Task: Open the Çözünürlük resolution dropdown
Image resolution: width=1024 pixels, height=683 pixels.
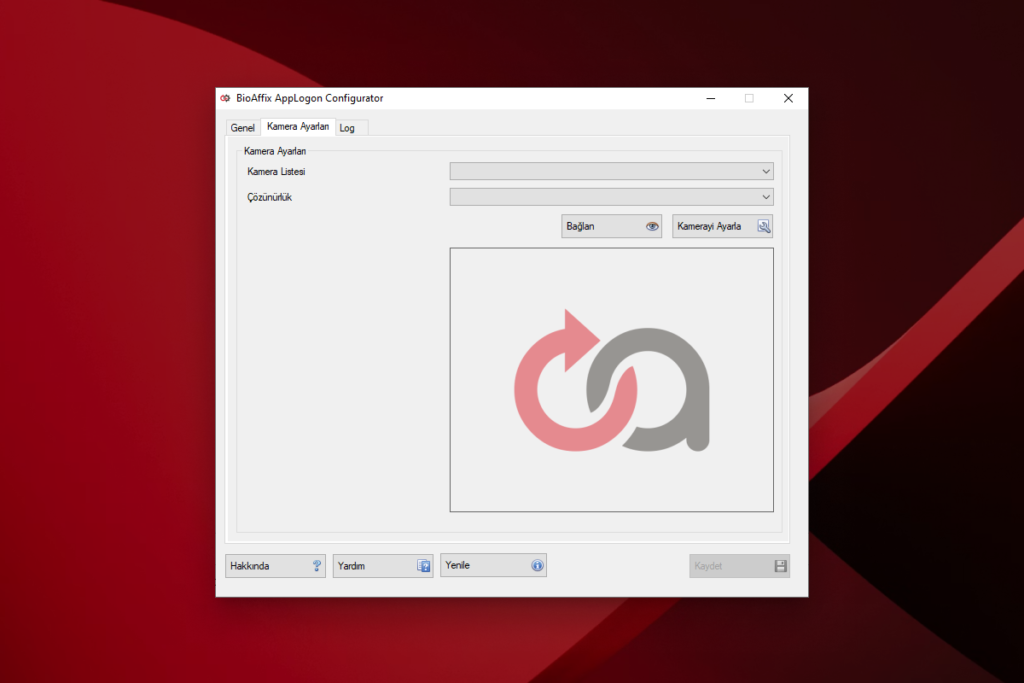Action: pos(611,197)
